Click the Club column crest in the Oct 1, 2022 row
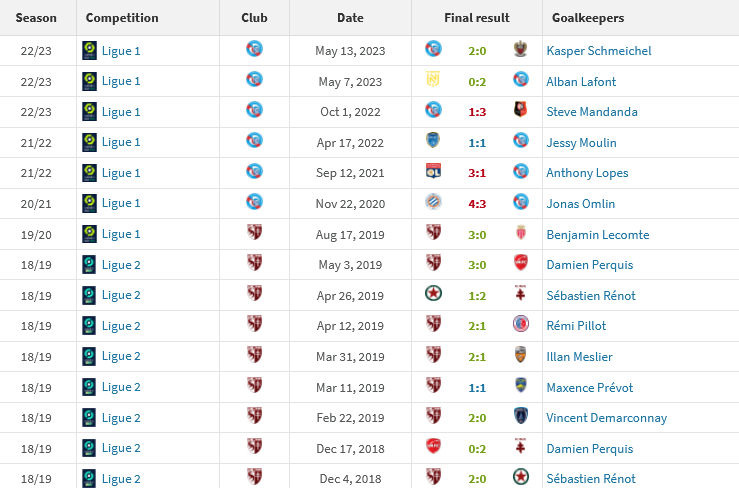 pos(254,110)
